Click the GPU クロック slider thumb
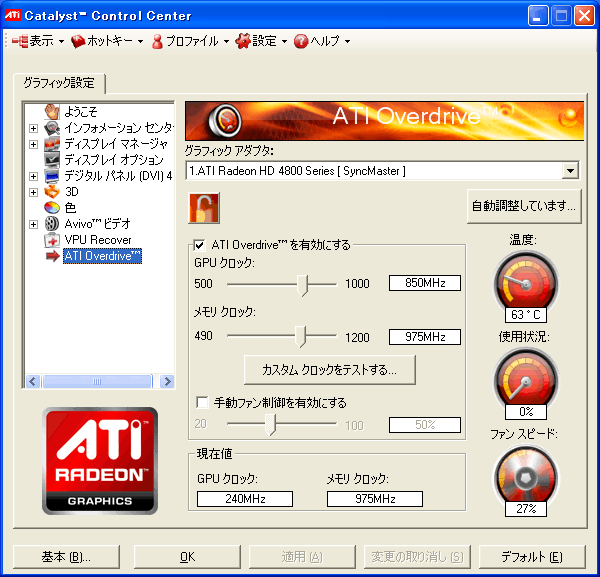This screenshot has width=600, height=577. [x=304, y=284]
